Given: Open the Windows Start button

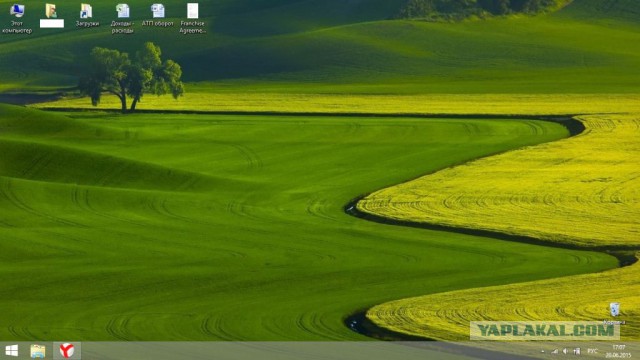Looking at the screenshot, I should click(x=11, y=351).
